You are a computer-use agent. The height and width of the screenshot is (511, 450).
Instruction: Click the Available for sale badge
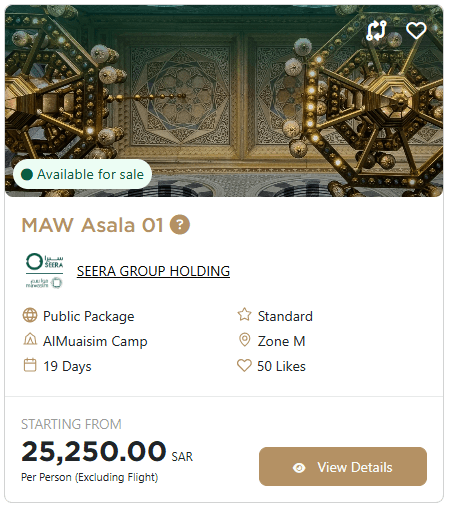[x=82, y=174]
